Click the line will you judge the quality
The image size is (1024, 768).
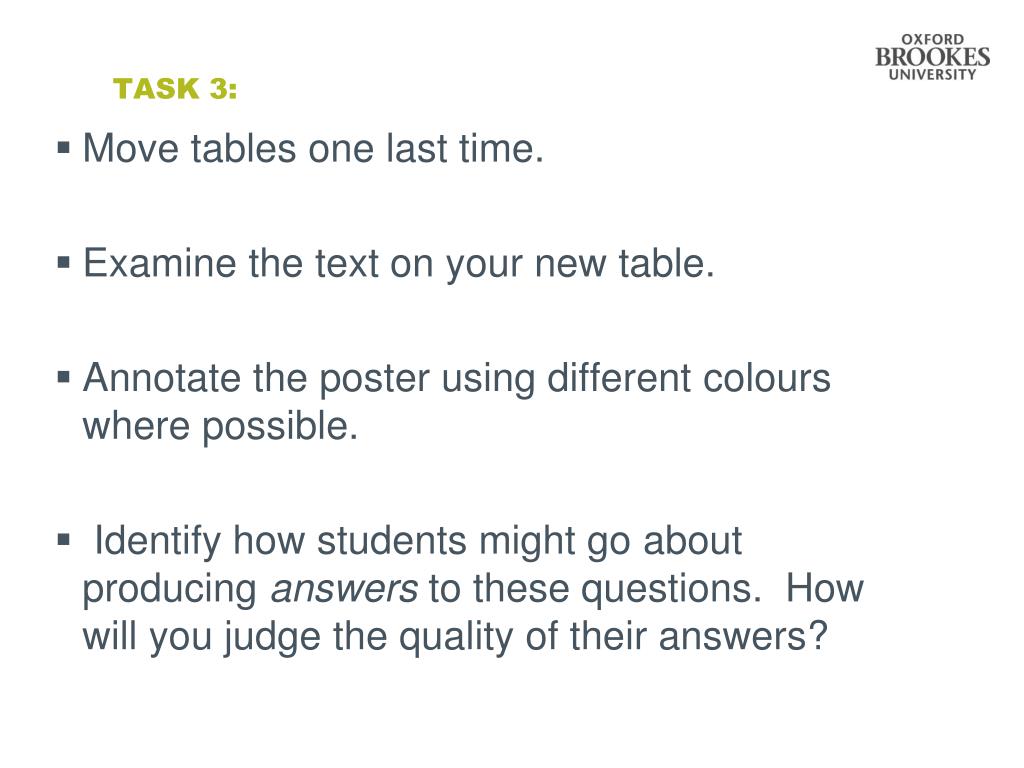click(455, 637)
